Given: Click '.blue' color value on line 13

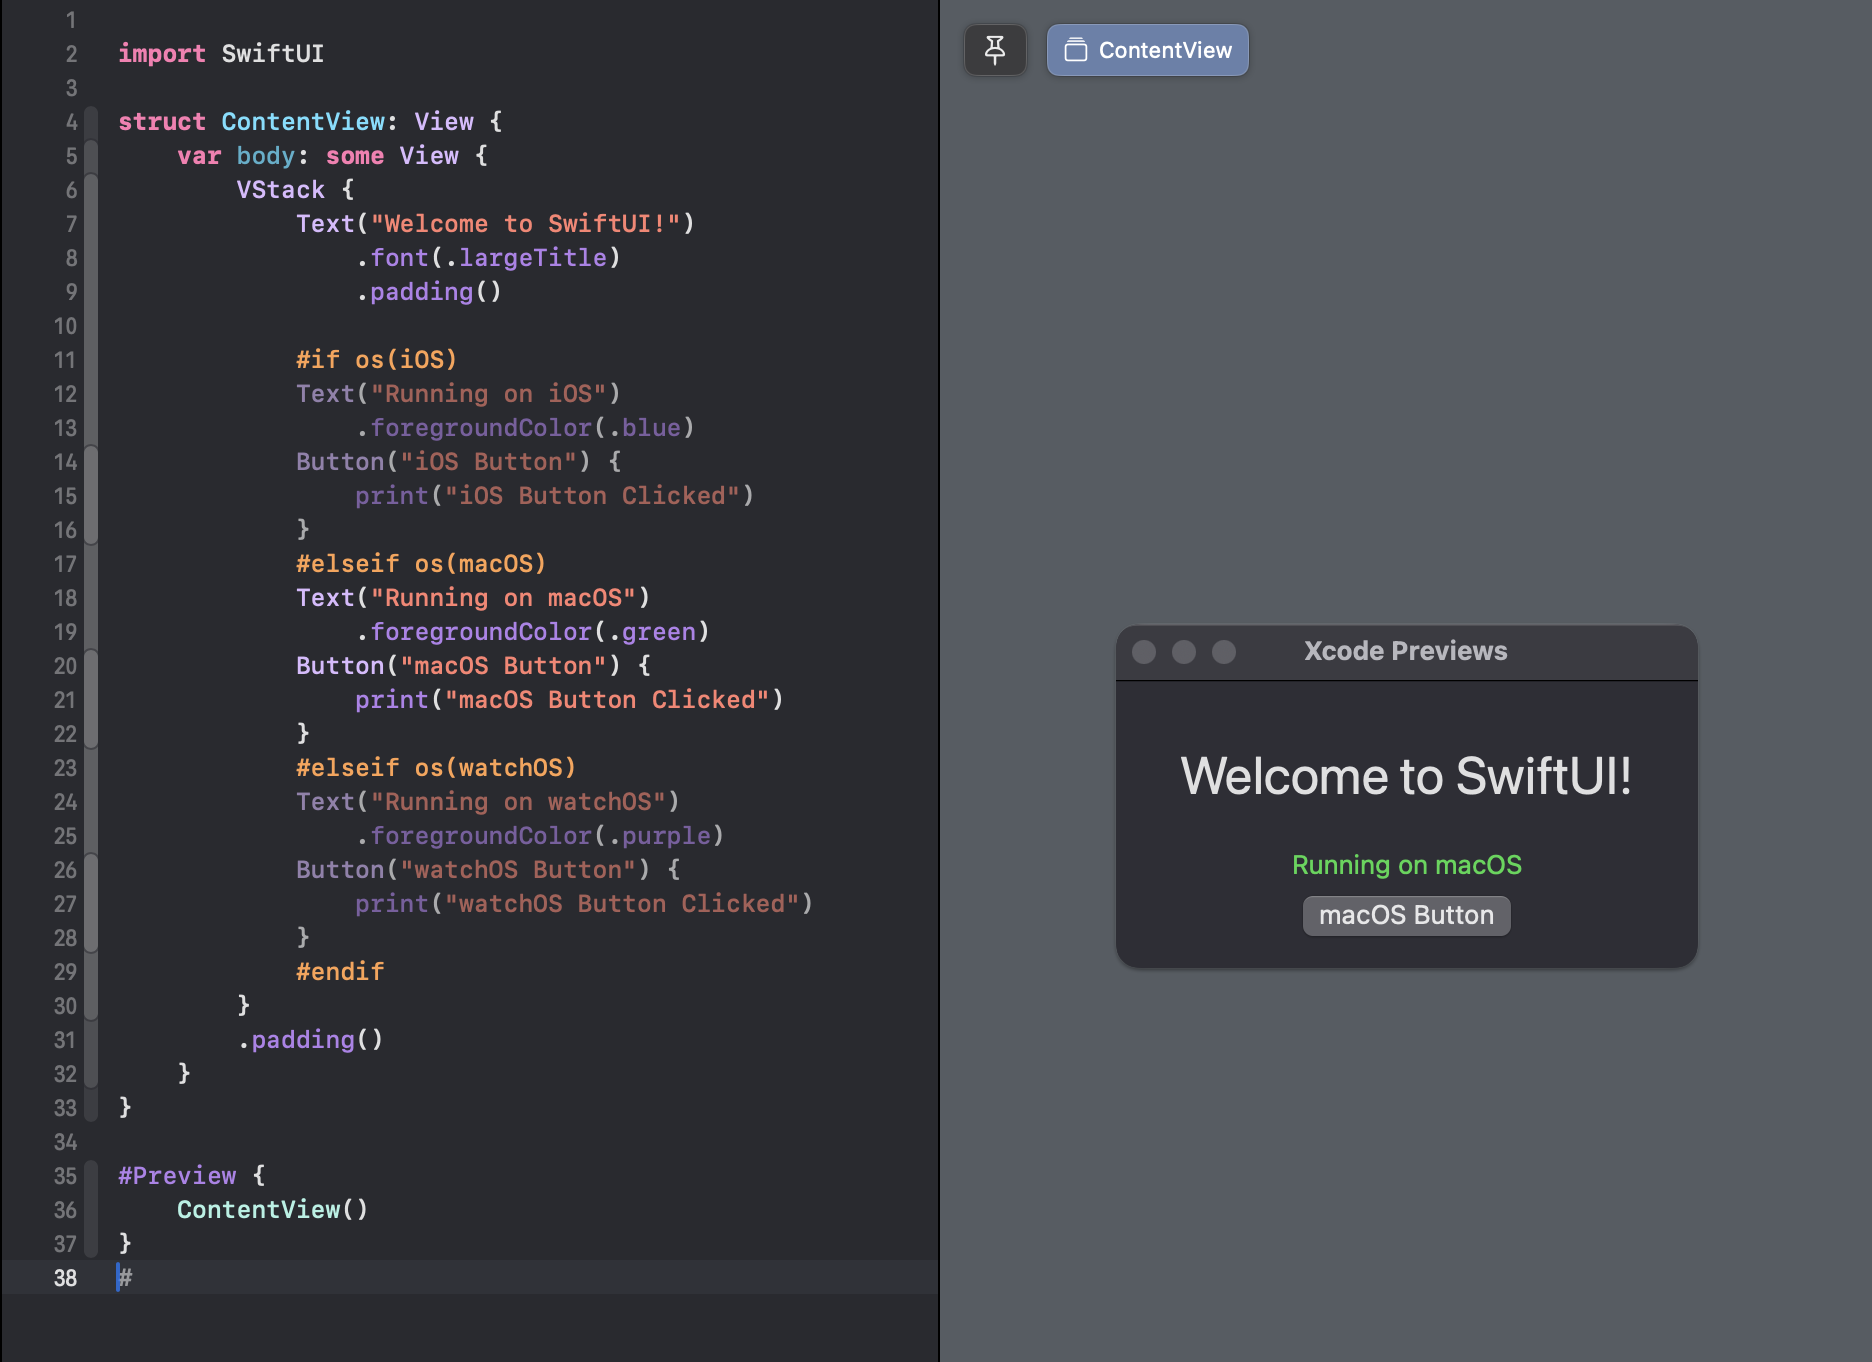Looking at the screenshot, I should point(644,428).
